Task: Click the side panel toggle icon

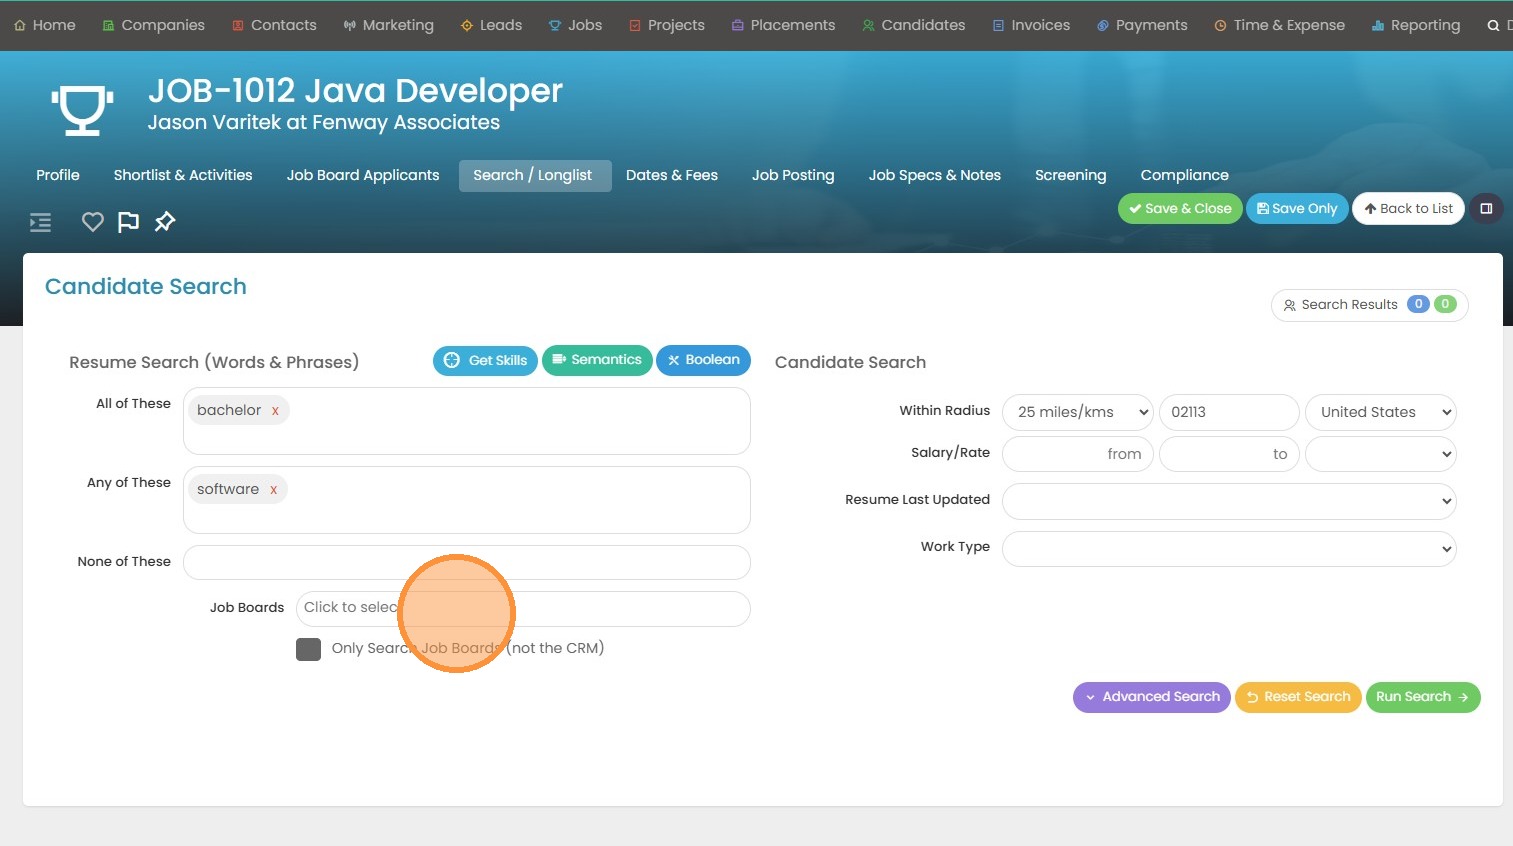Action: click(x=1486, y=209)
